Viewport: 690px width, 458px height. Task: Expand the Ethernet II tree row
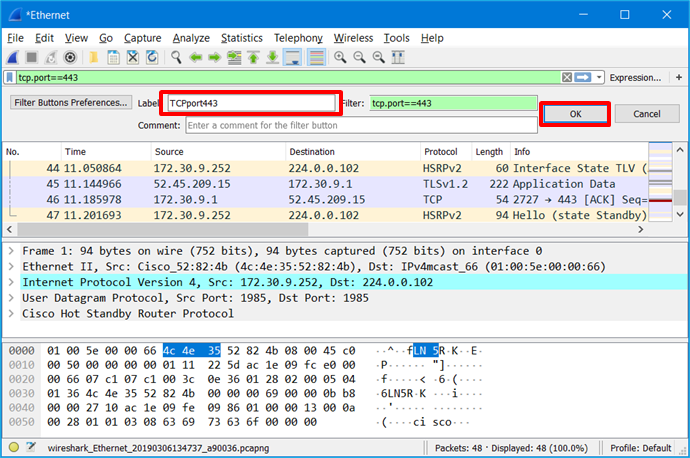11,267
